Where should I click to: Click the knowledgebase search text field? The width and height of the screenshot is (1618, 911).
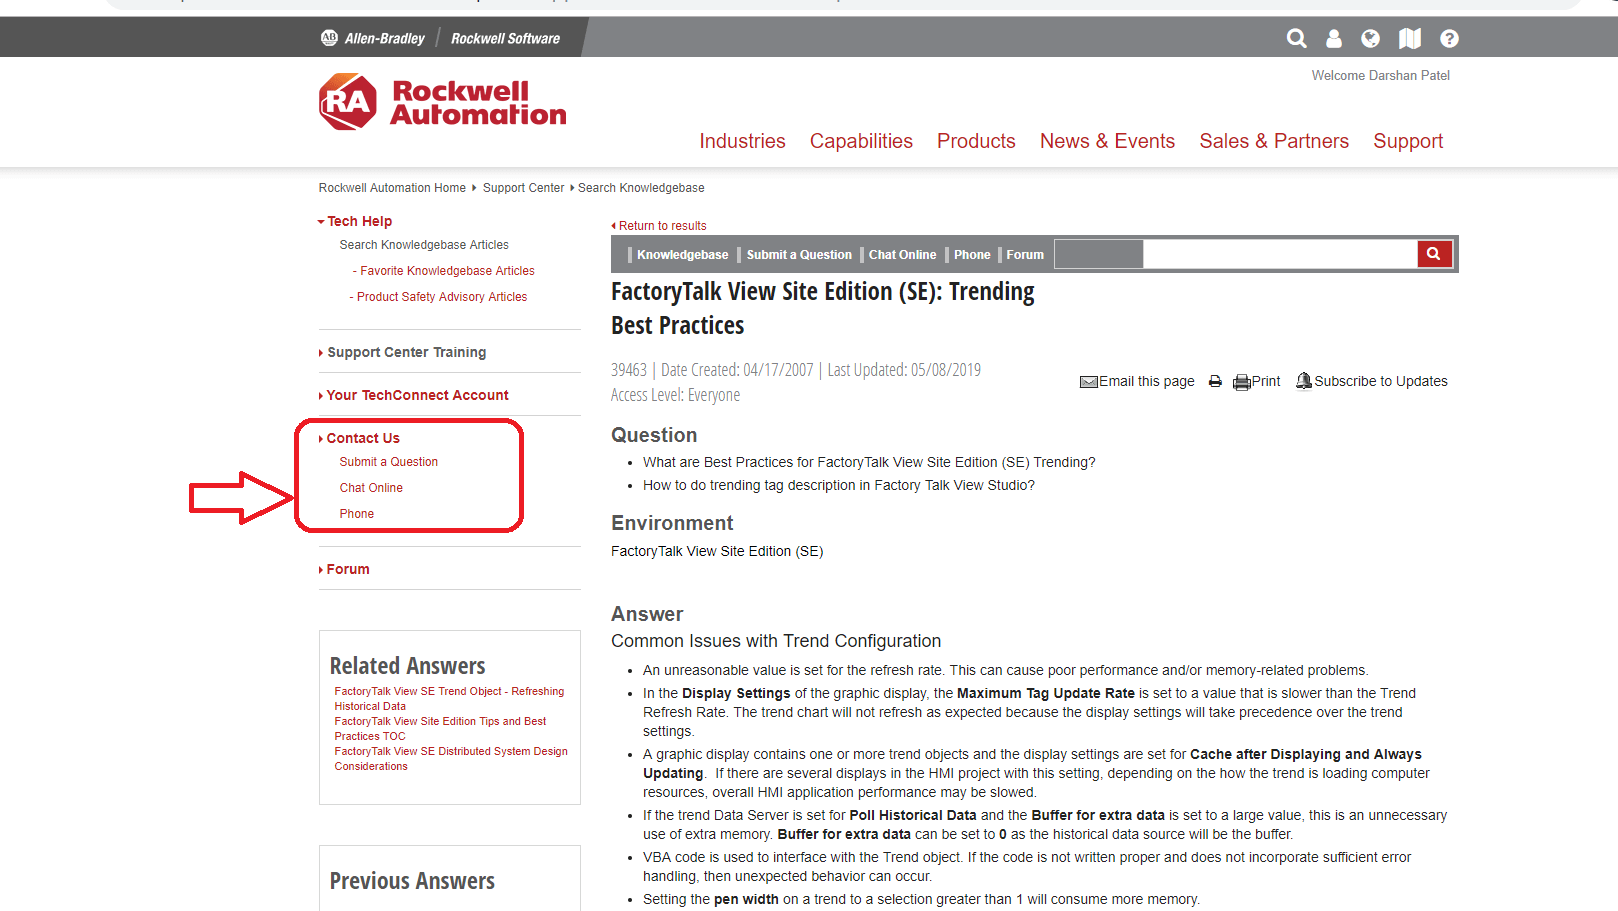[1279, 254]
